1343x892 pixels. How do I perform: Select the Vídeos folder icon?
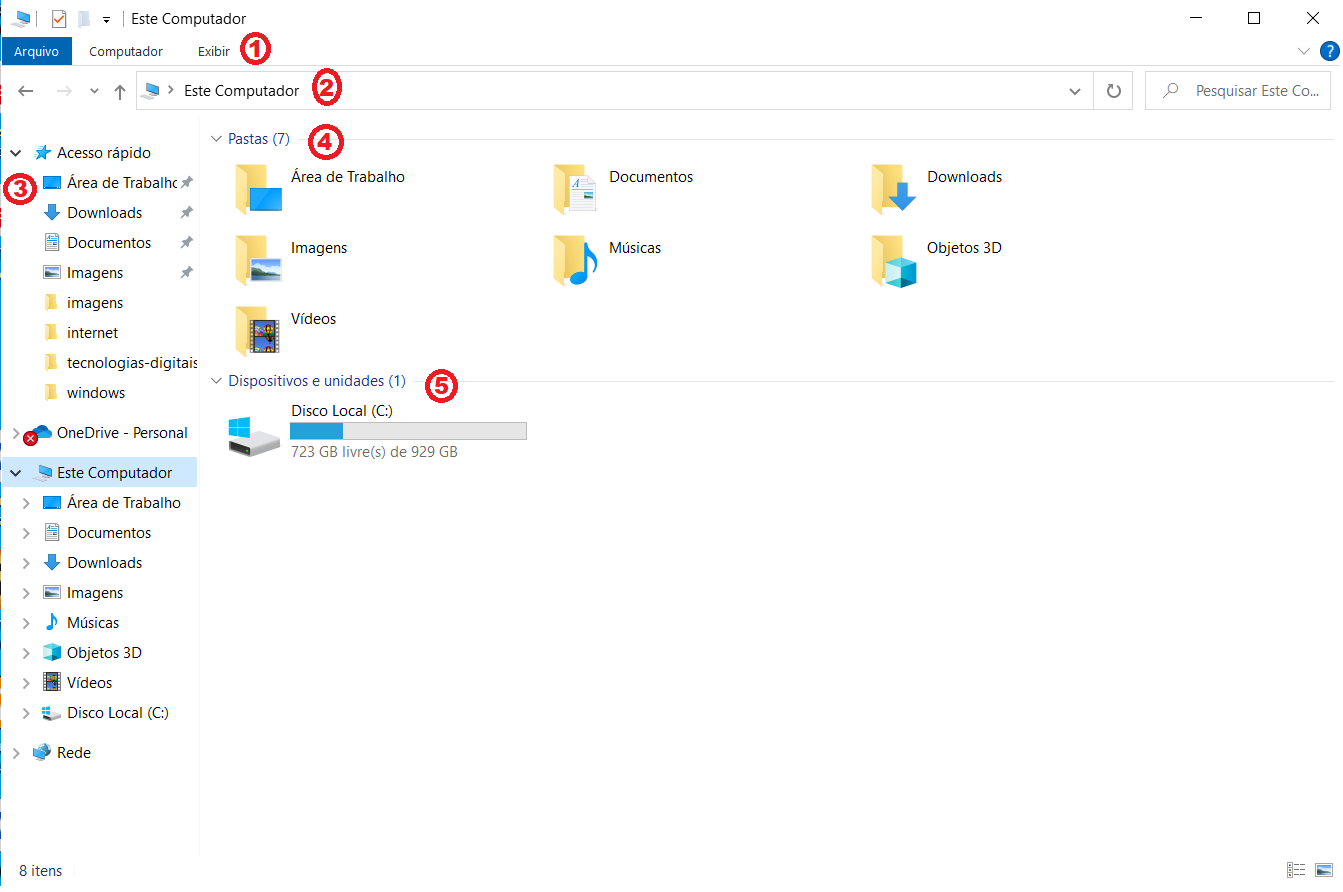[x=258, y=331]
